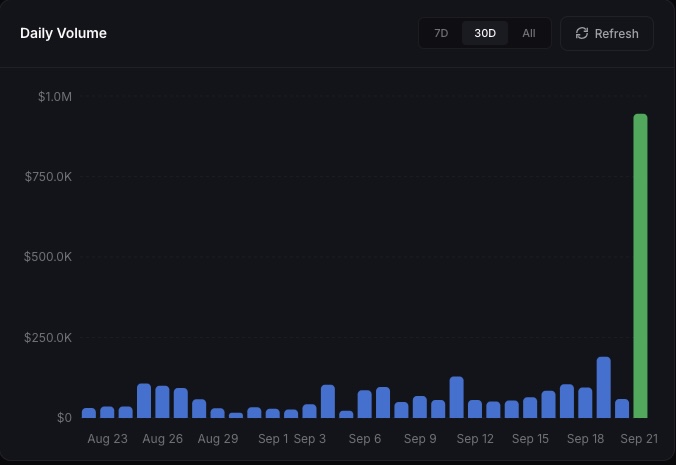Switch to the All range tab
The width and height of the screenshot is (676, 465).
click(x=529, y=33)
